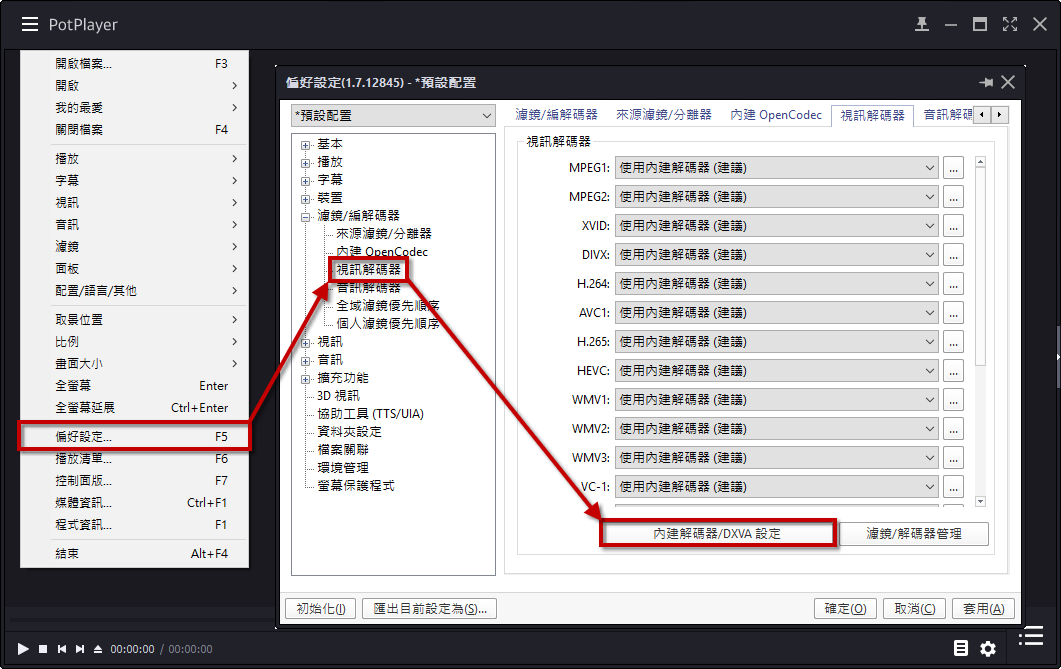This screenshot has width=1061, height=669.
Task: Expand the 播放 tree node
Action: tap(306, 163)
